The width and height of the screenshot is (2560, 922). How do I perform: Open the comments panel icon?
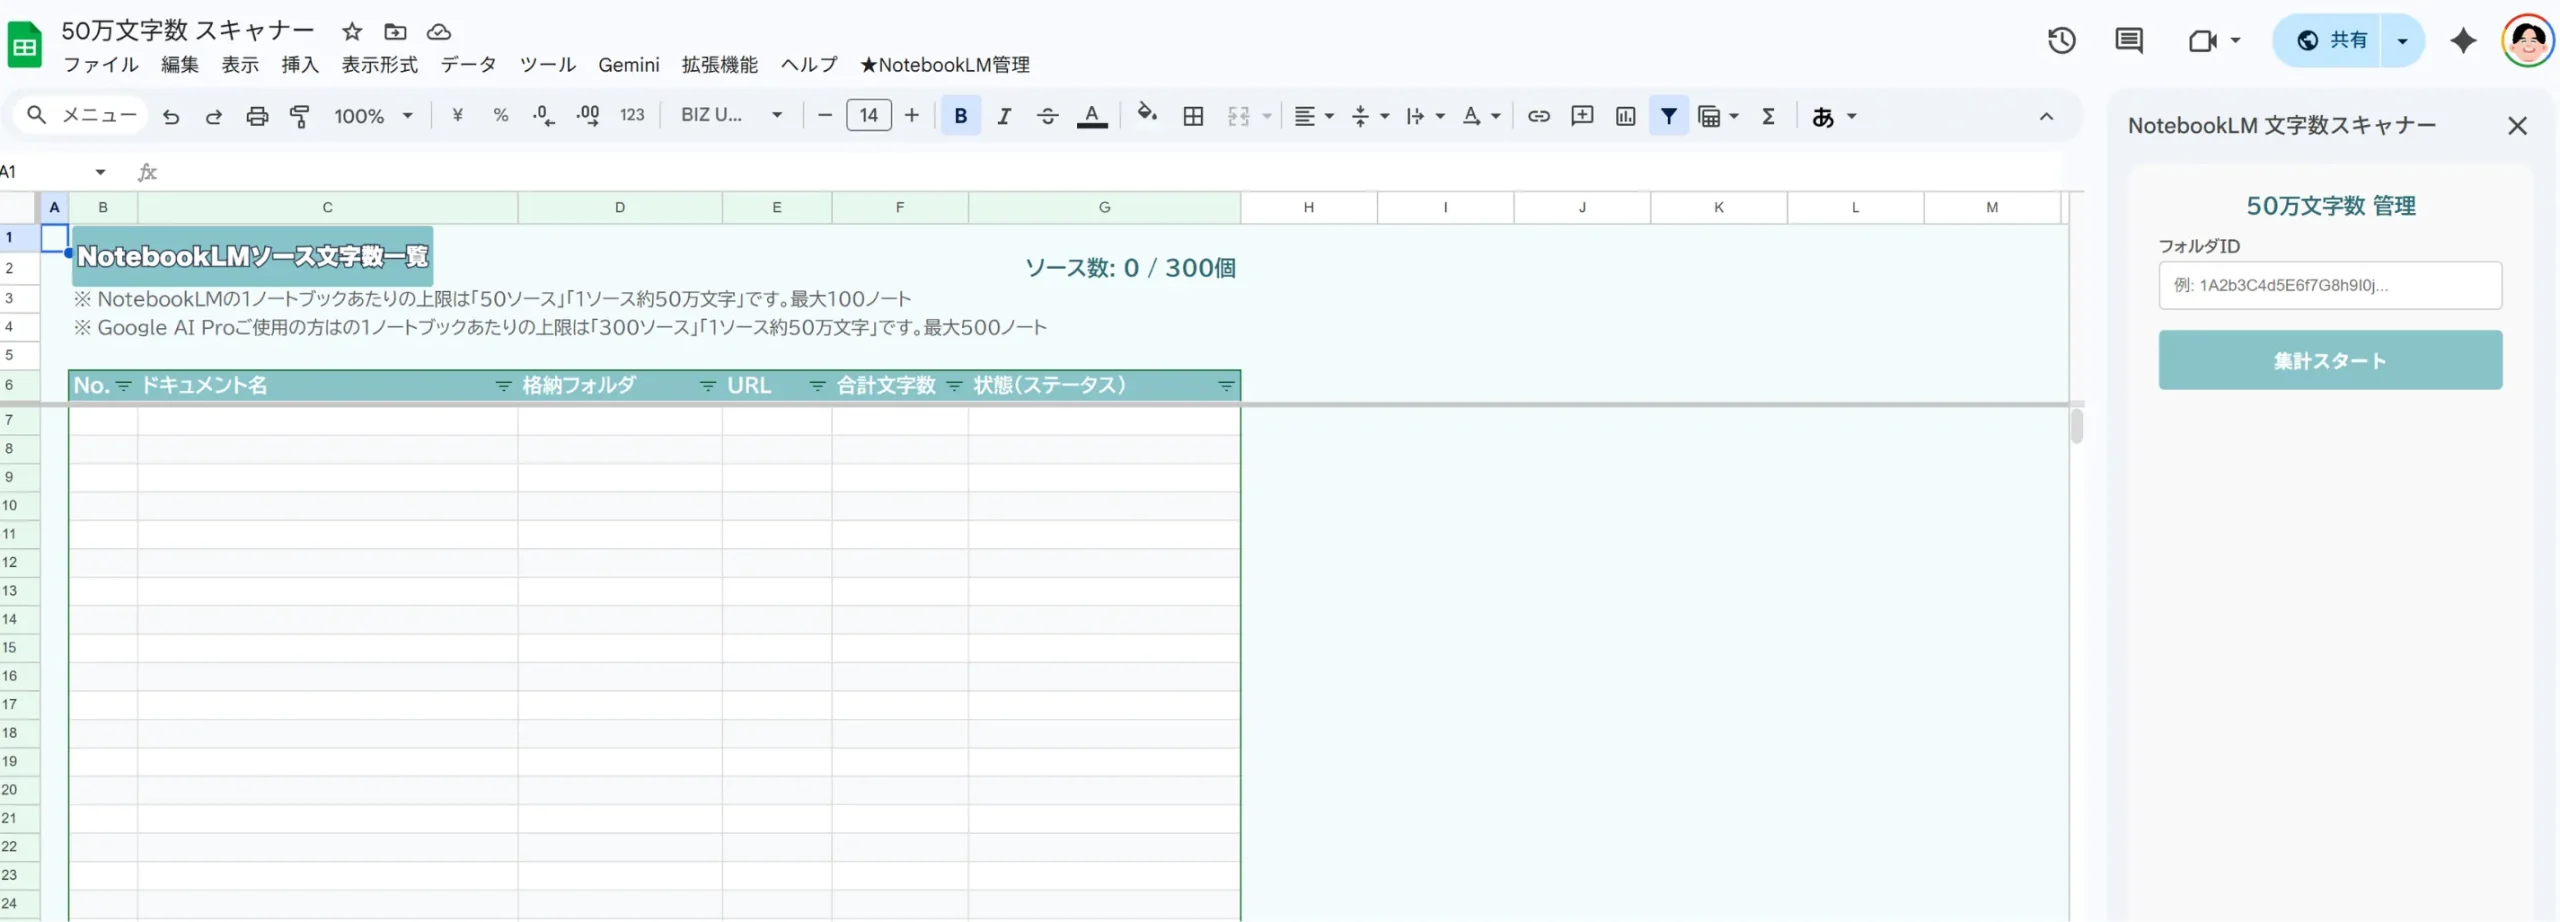click(x=2129, y=40)
